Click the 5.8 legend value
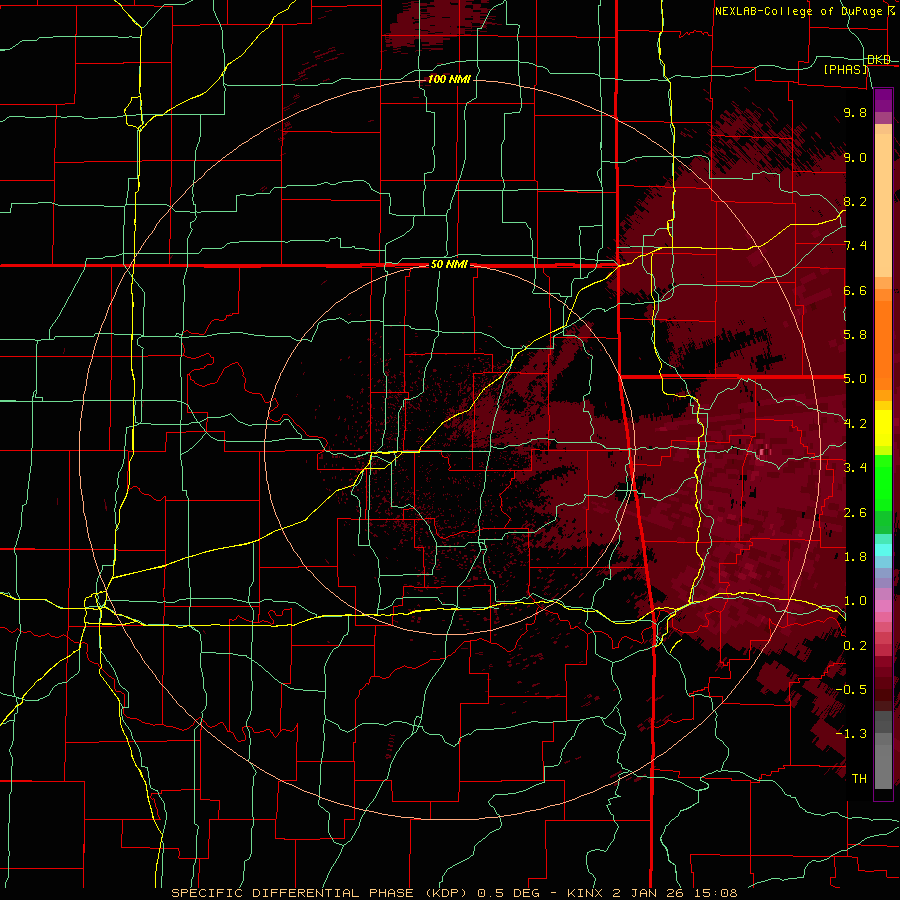This screenshot has width=900, height=900. click(855, 335)
